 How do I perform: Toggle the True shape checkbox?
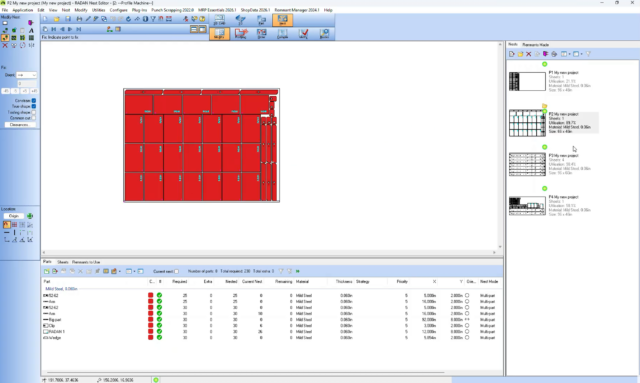coord(34,106)
